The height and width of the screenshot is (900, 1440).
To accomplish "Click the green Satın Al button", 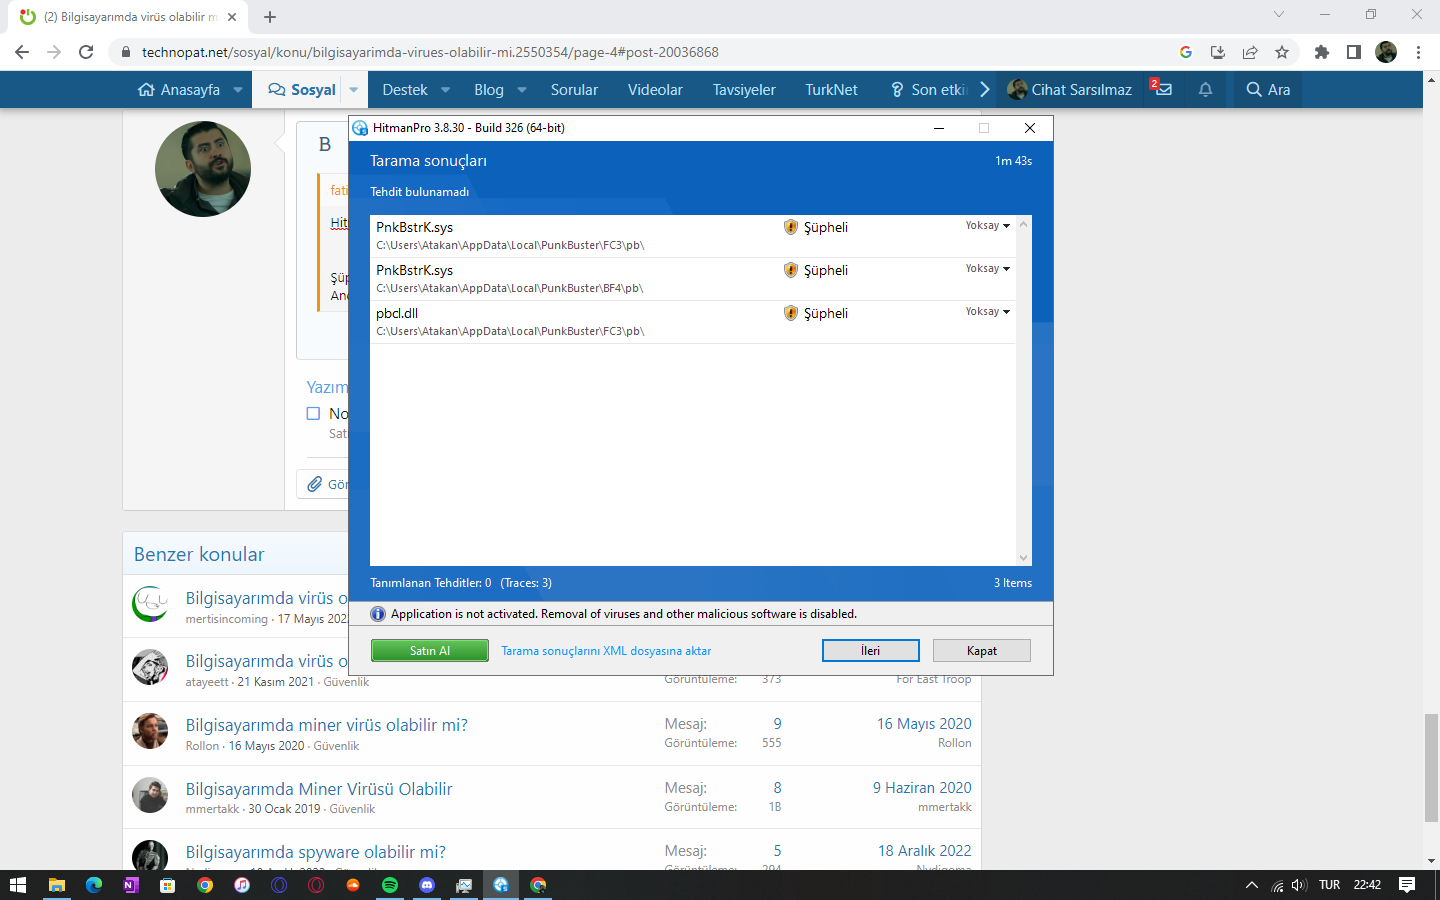I will click(430, 650).
